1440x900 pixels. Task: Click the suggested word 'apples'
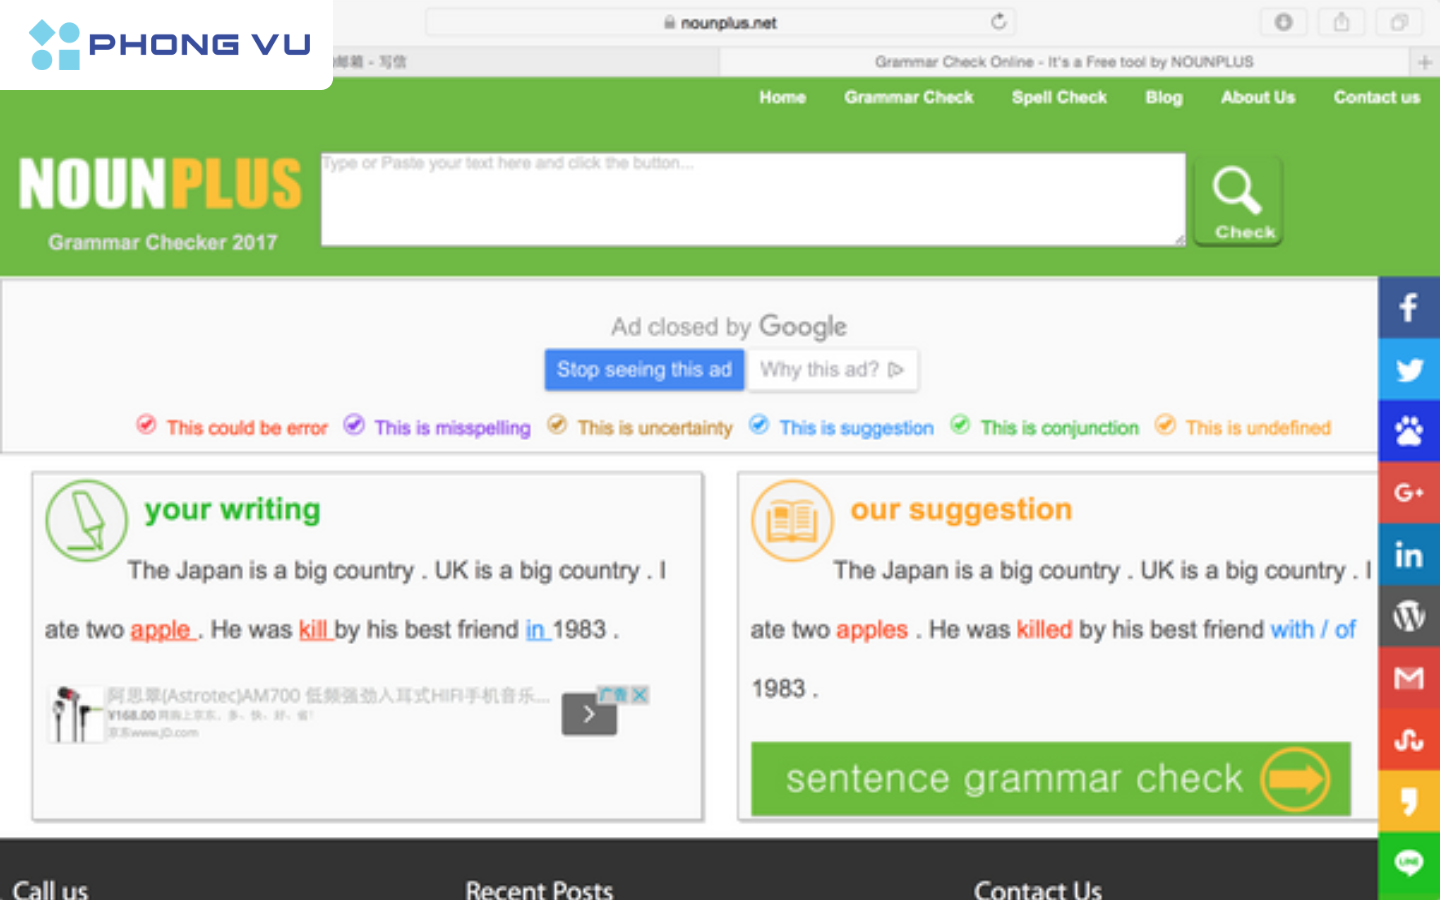tap(872, 630)
